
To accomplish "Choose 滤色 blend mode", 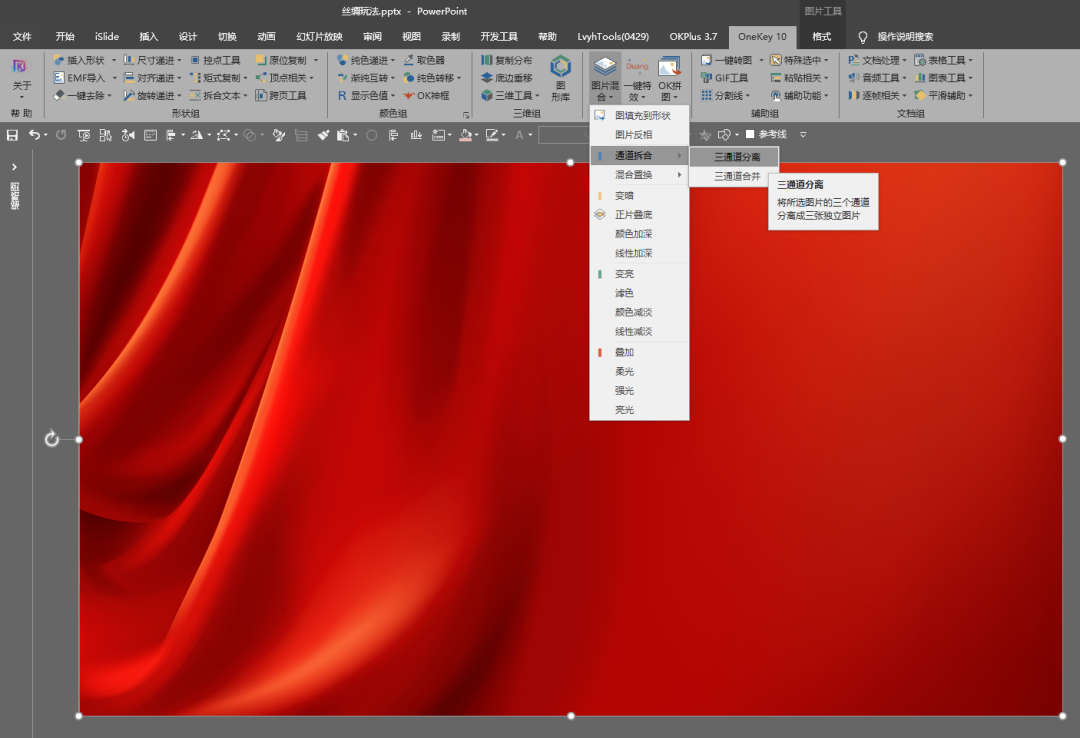I will [639, 293].
